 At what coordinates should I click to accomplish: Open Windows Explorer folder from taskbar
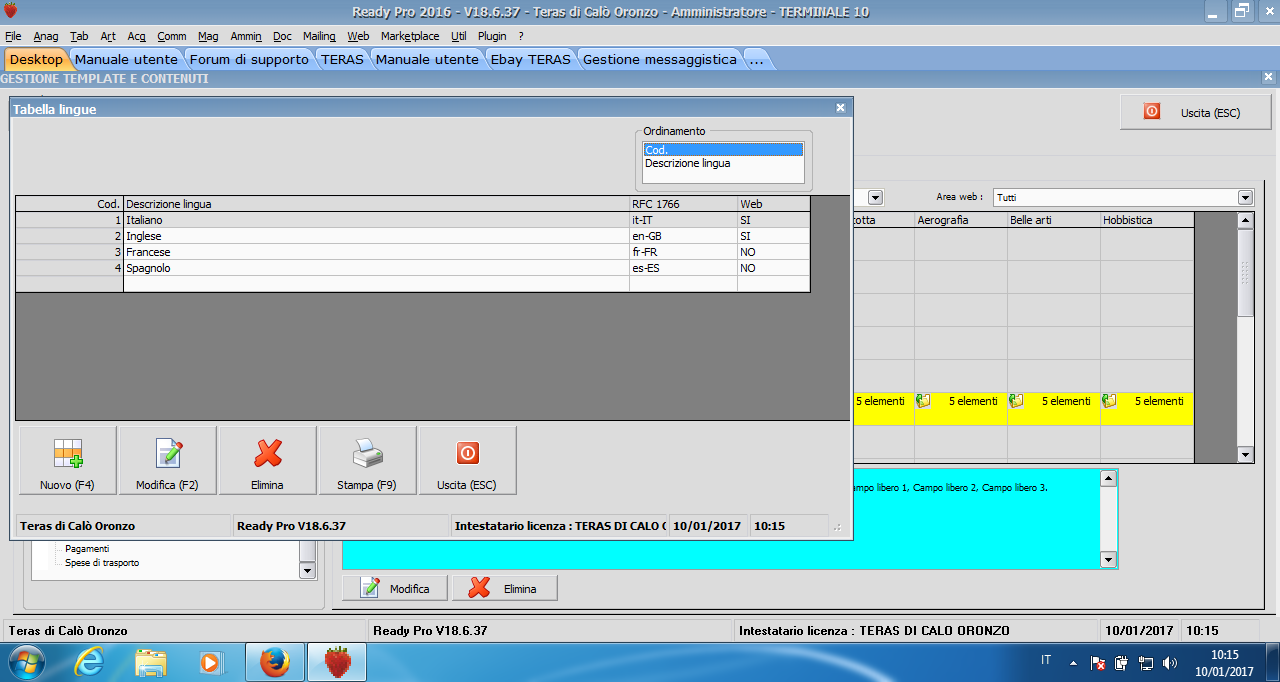150,662
